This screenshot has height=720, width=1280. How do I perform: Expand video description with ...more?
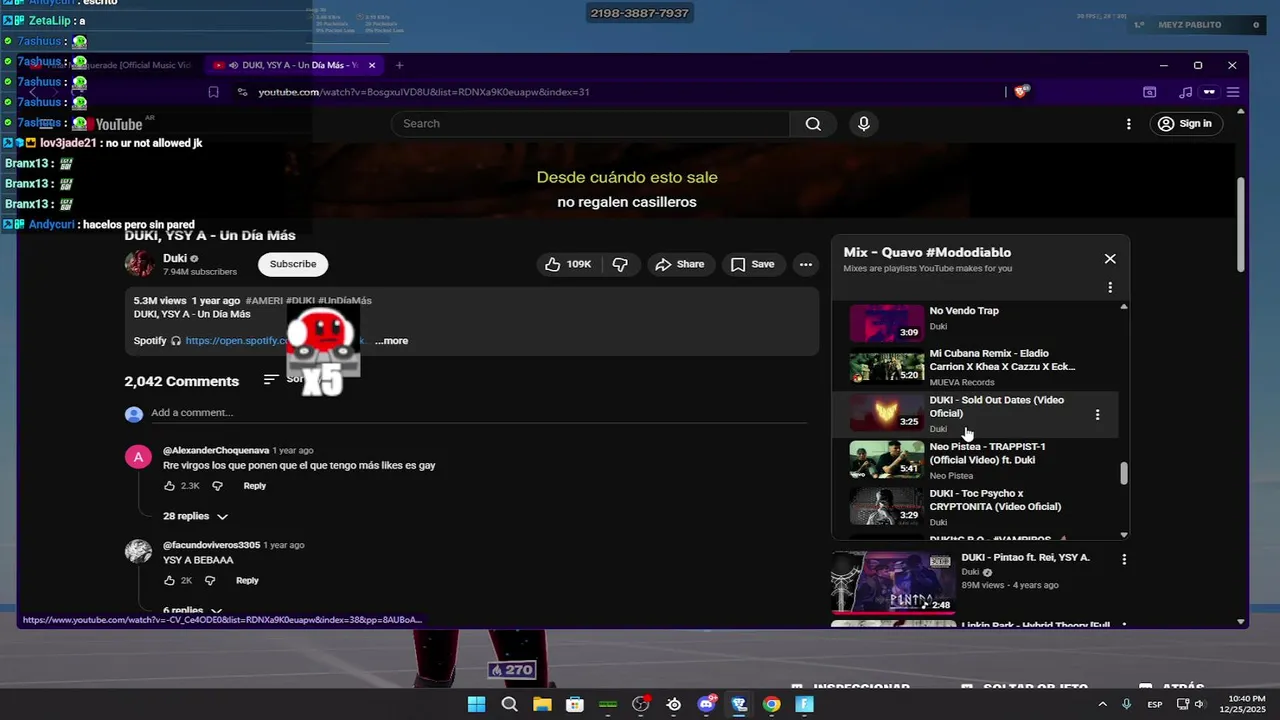(x=391, y=341)
